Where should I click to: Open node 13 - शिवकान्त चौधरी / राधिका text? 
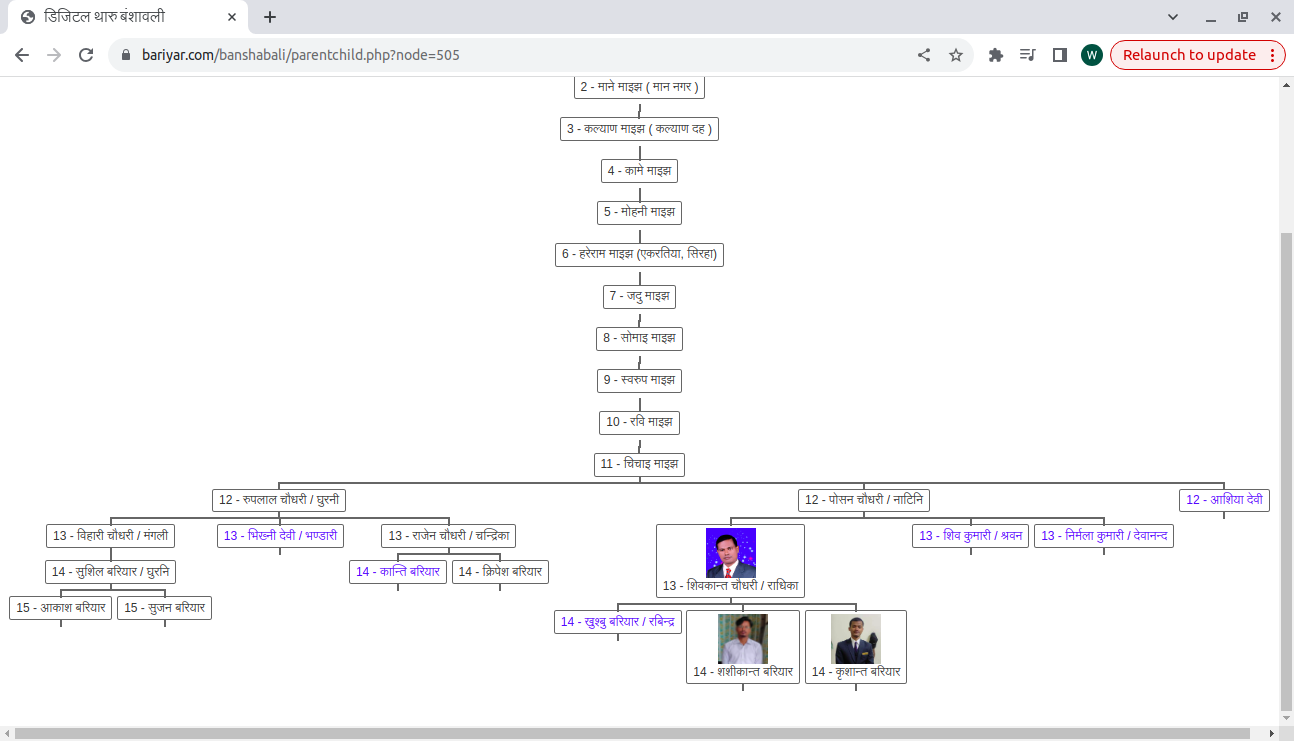[730, 586]
